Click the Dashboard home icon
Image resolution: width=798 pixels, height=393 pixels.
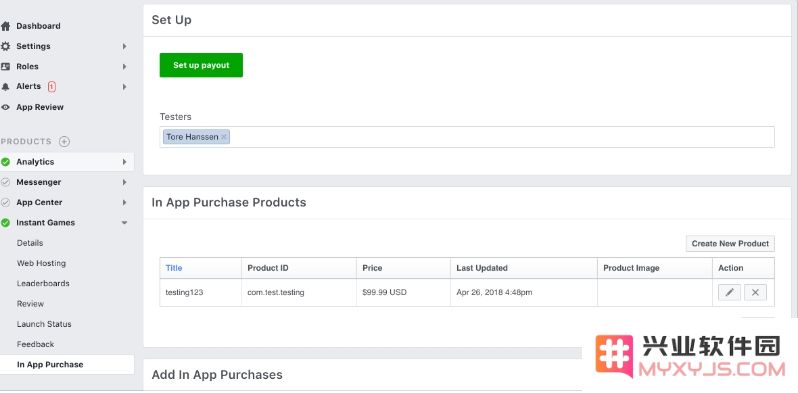(x=5, y=26)
